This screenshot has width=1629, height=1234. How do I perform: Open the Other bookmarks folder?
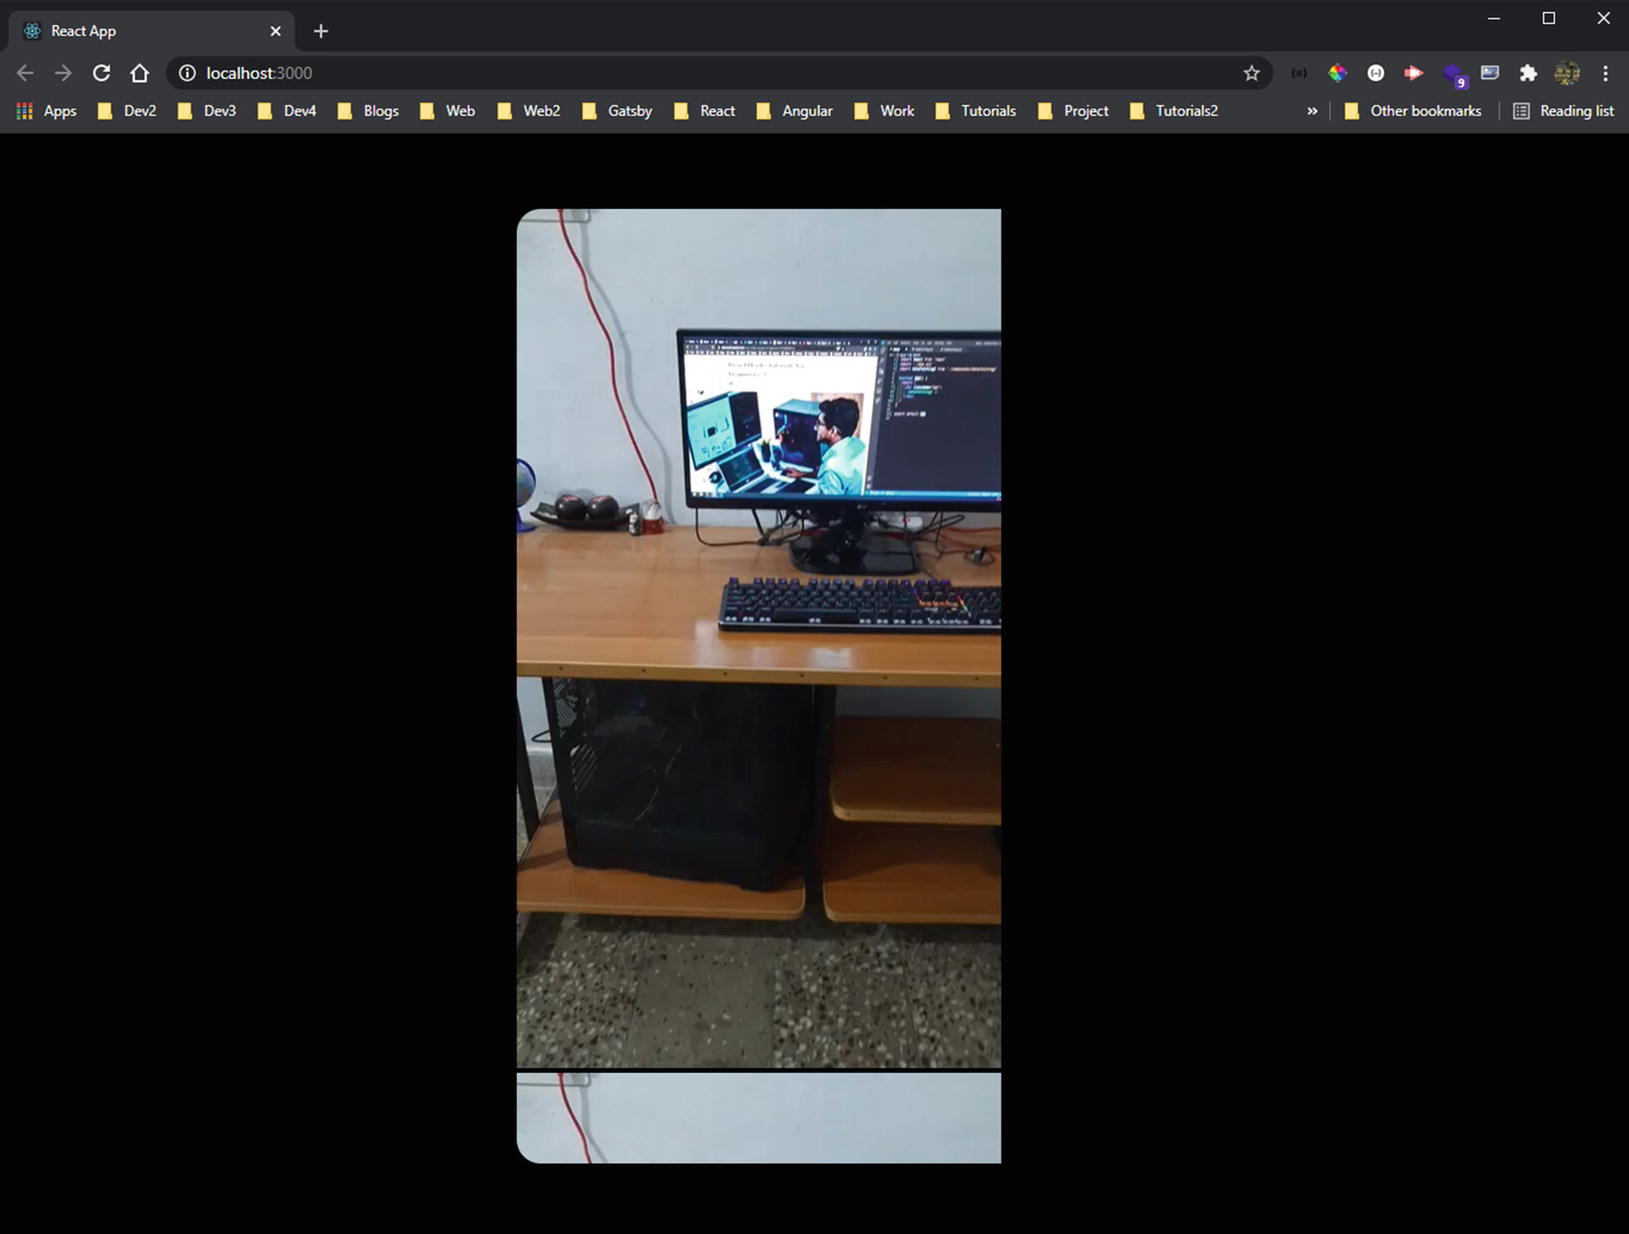[x=1413, y=111]
